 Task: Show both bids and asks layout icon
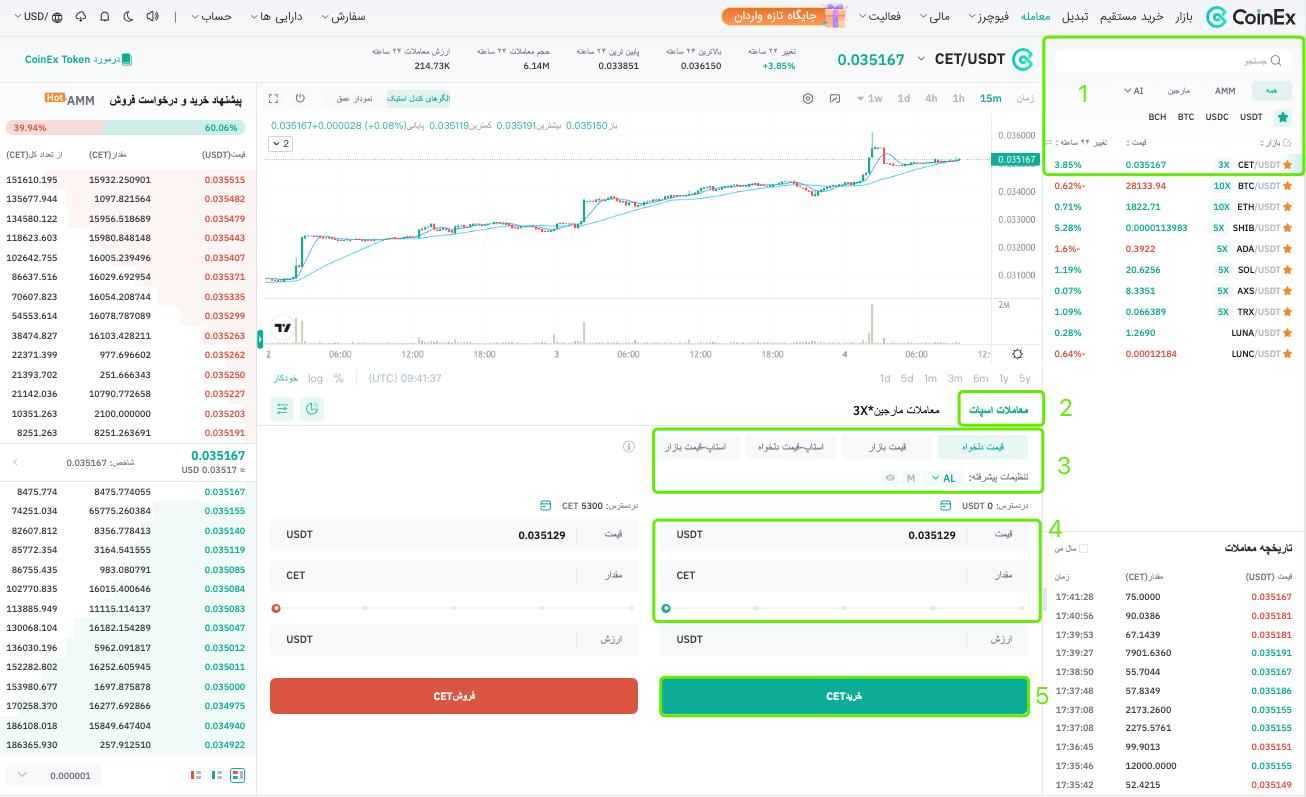[x=238, y=775]
